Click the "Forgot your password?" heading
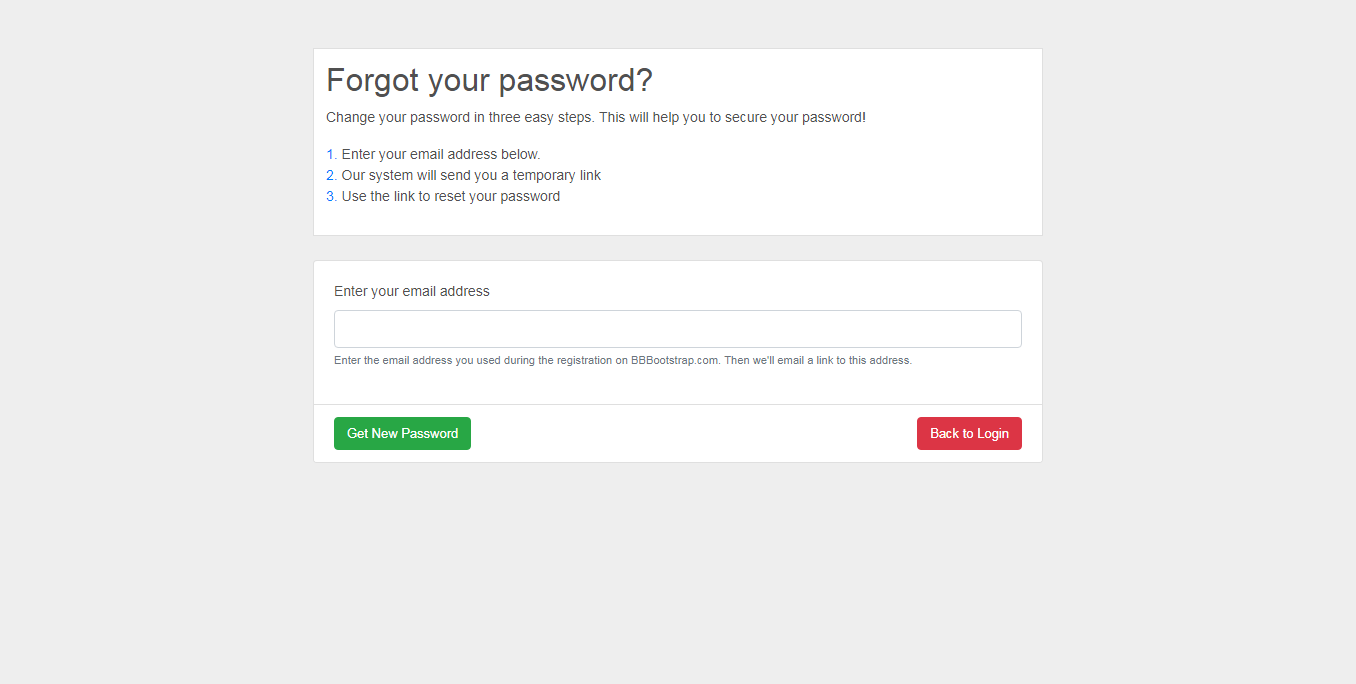This screenshot has width=1356, height=684. [489, 81]
